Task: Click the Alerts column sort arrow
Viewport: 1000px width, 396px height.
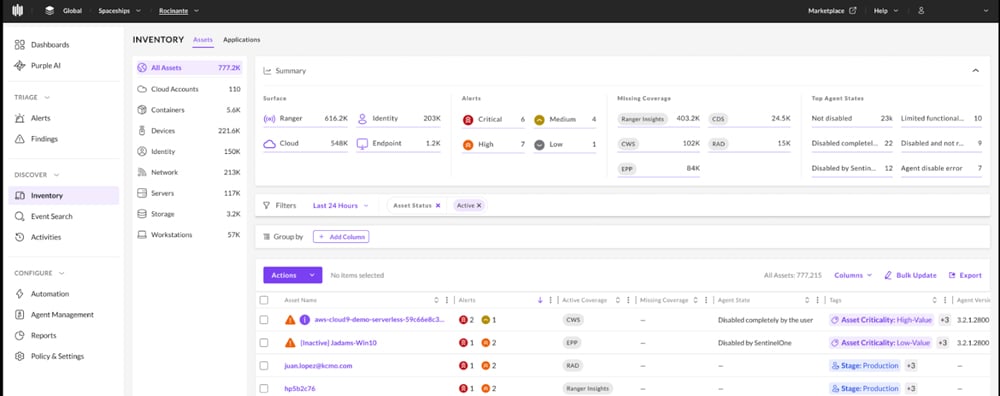Action: pos(540,300)
